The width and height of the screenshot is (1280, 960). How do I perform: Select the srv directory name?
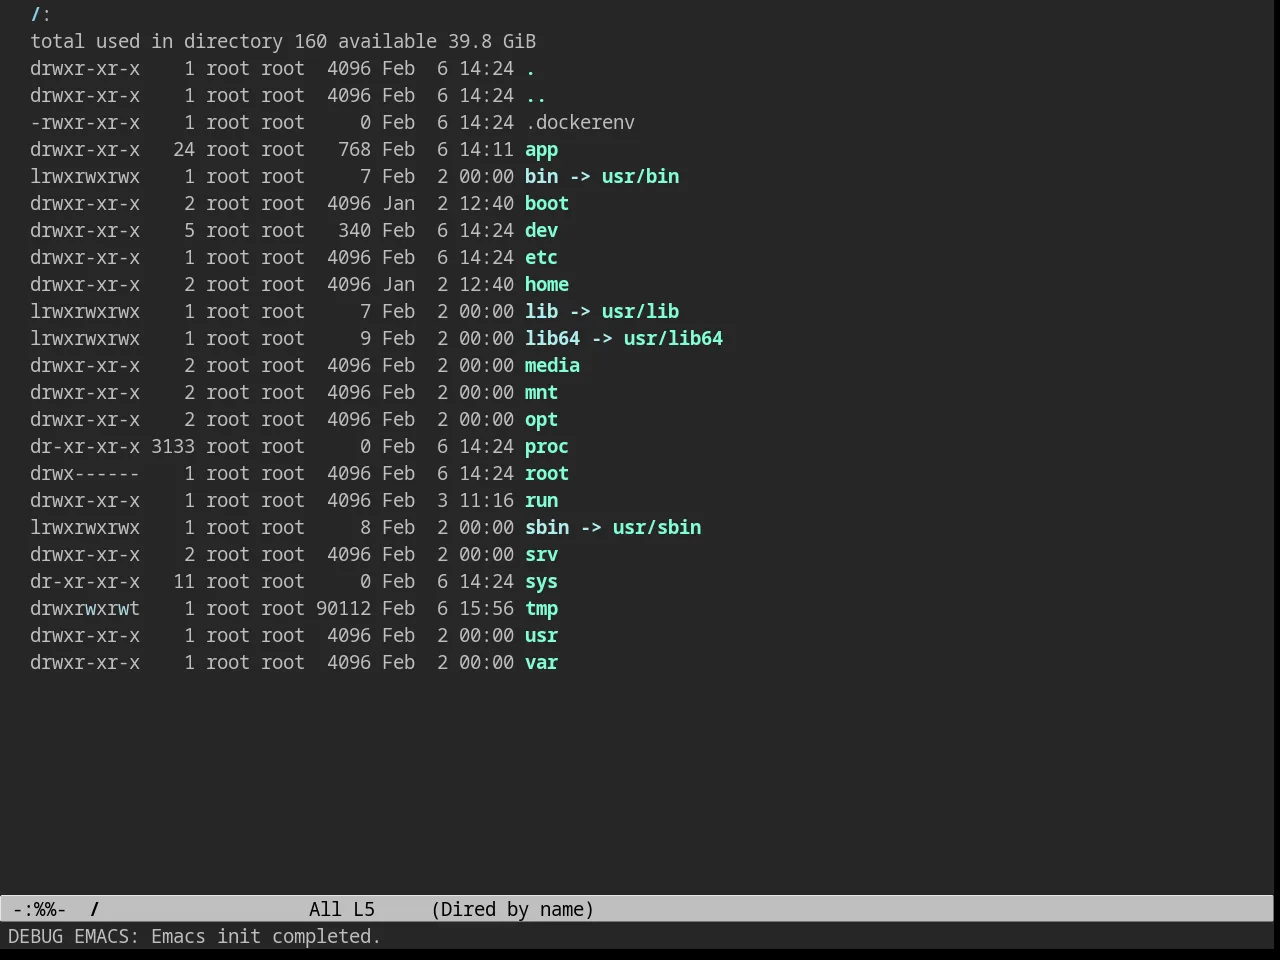[541, 555]
